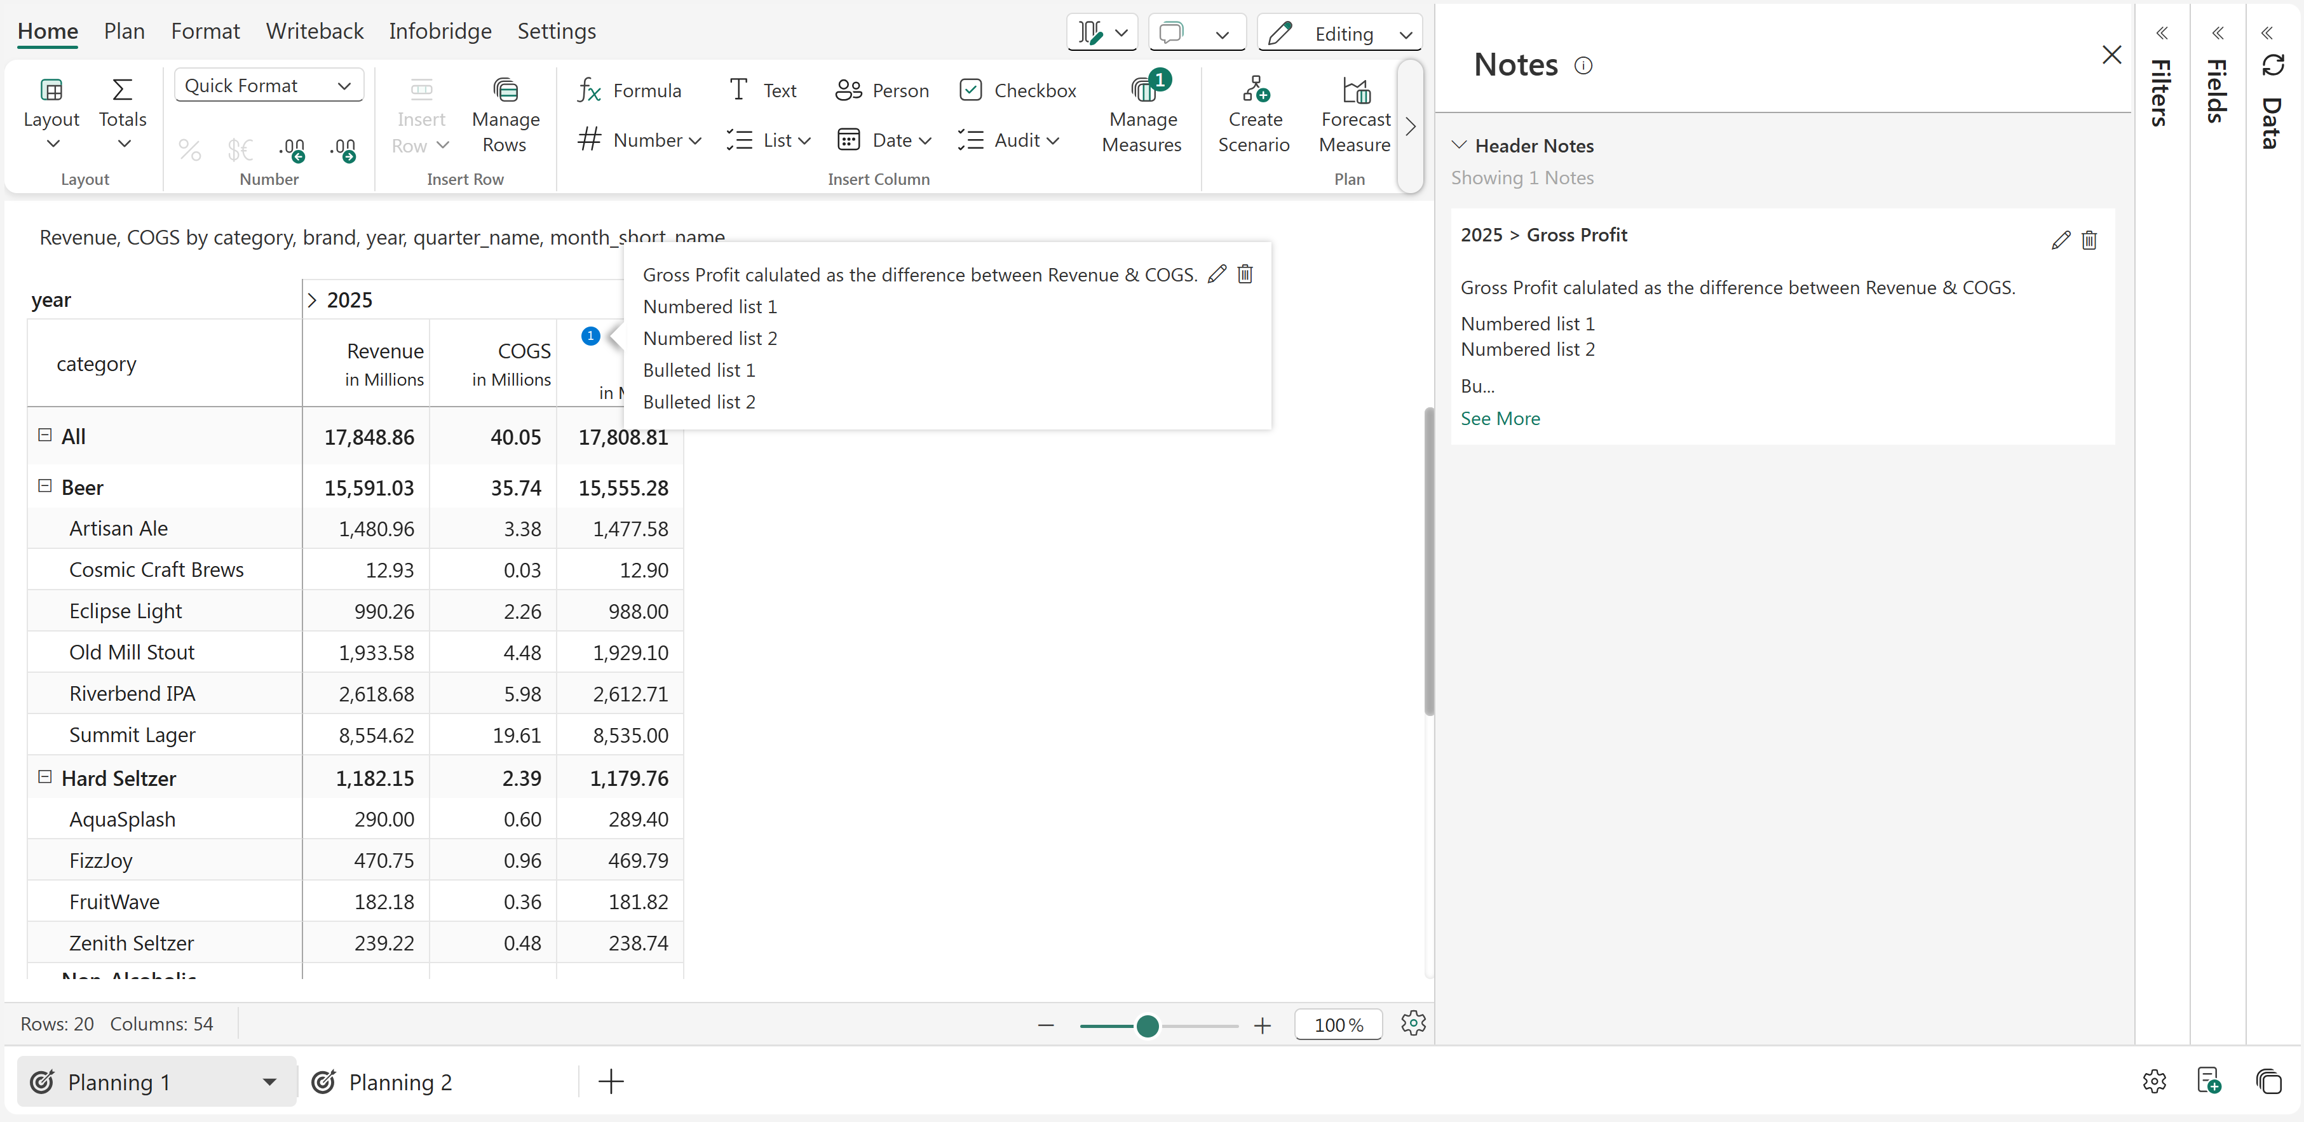Screen dimensions: 2304x1122
Task: Collapse the Beer category row
Action: [x=45, y=486]
